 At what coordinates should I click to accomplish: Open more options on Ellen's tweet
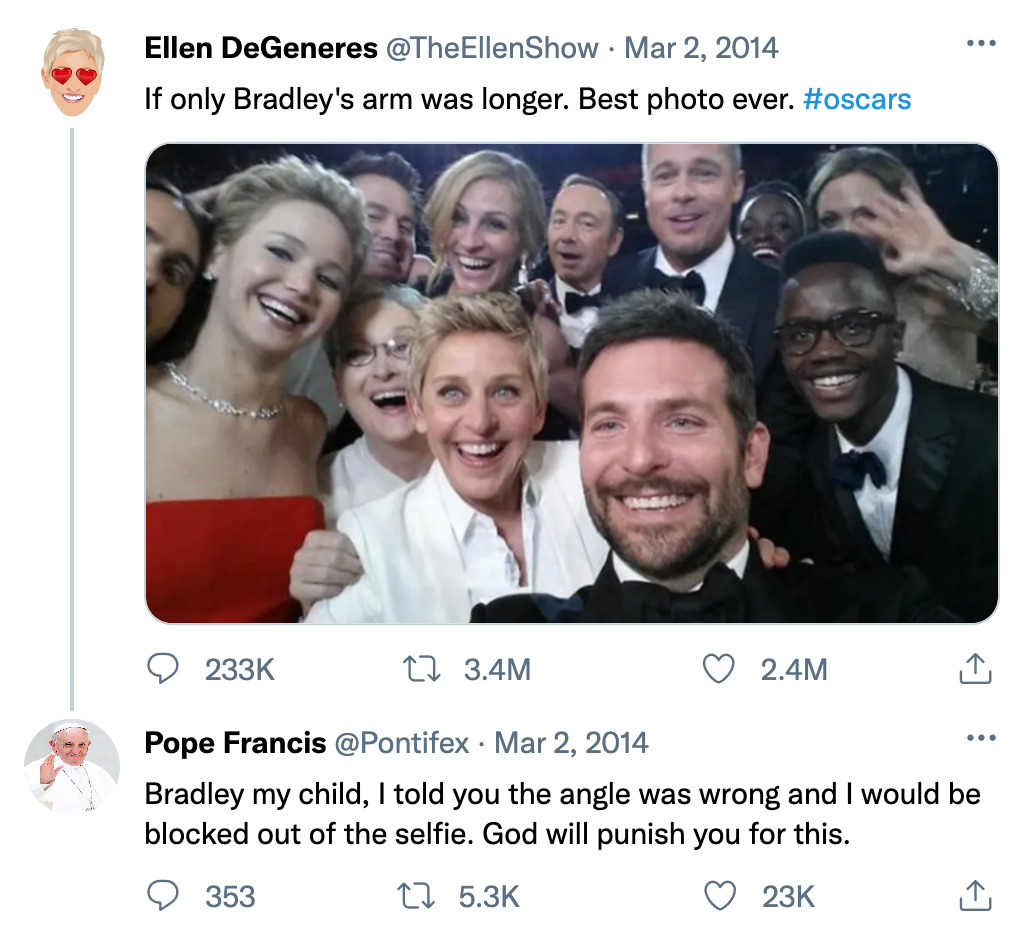coord(980,44)
